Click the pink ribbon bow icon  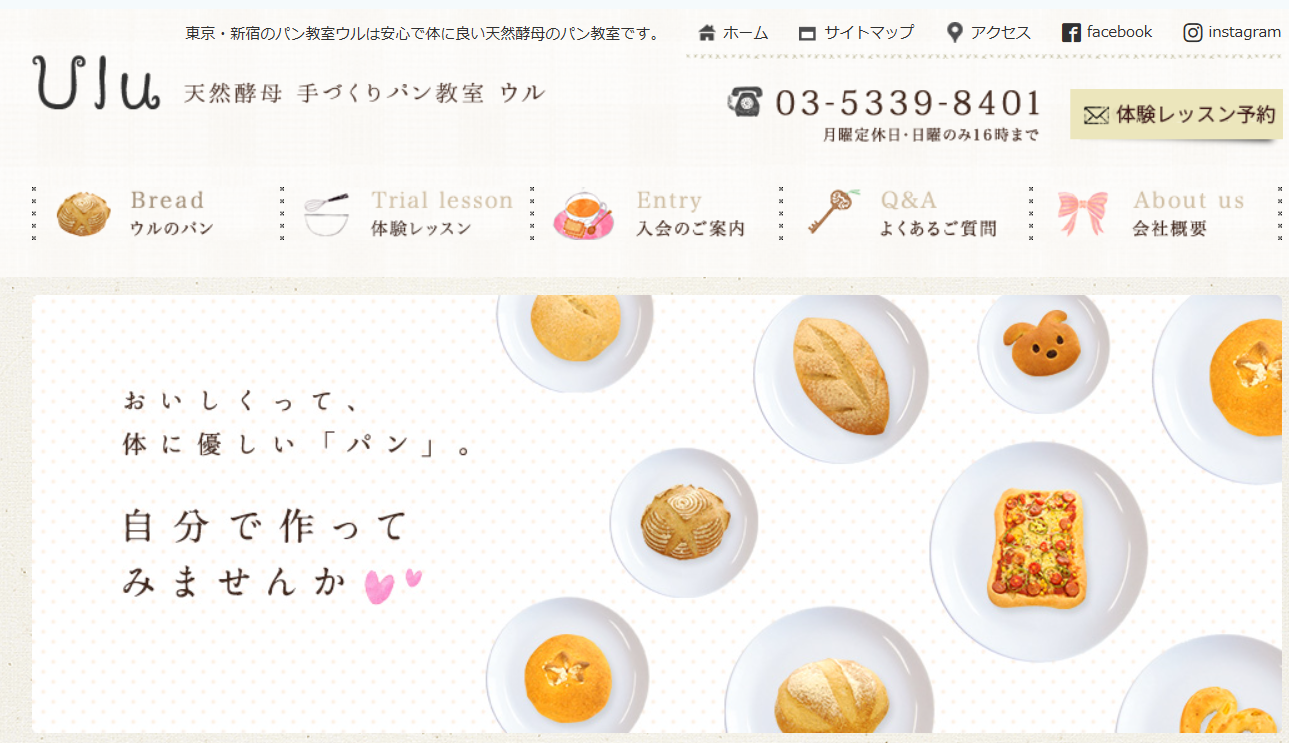pos(1082,213)
